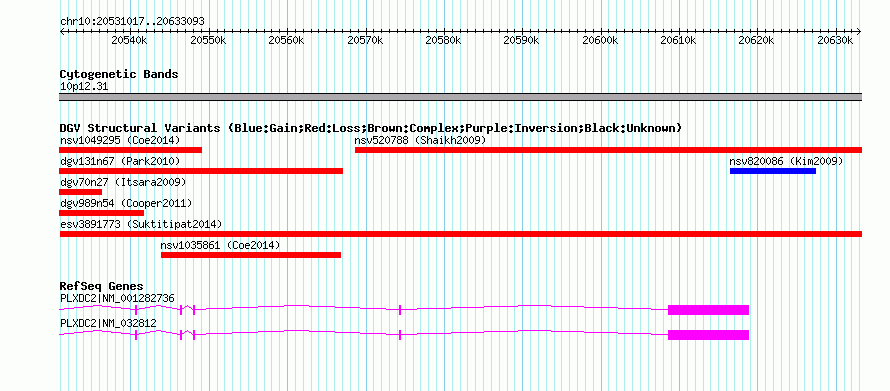Screen dimensions: 890x391
Task: Click the 20610k ruler tick label
Action: point(679,40)
